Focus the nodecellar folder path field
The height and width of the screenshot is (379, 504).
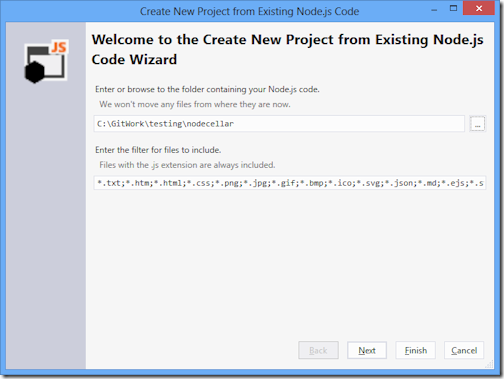click(x=279, y=124)
